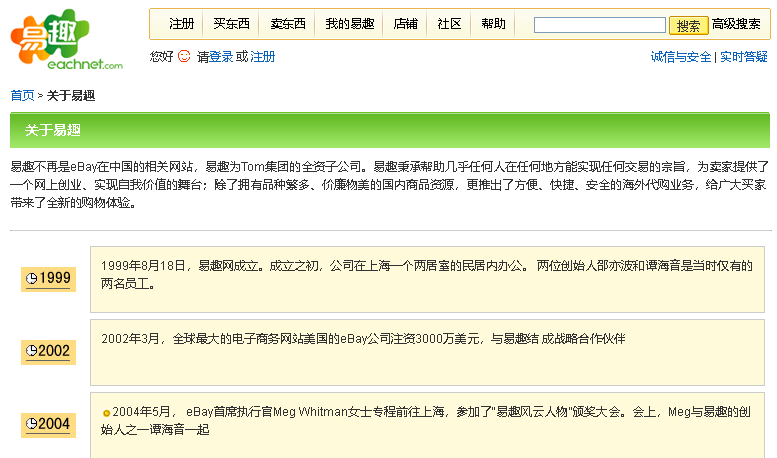Click the bullet dot before 2004年5月
The height and width of the screenshot is (458, 777).
(106, 413)
